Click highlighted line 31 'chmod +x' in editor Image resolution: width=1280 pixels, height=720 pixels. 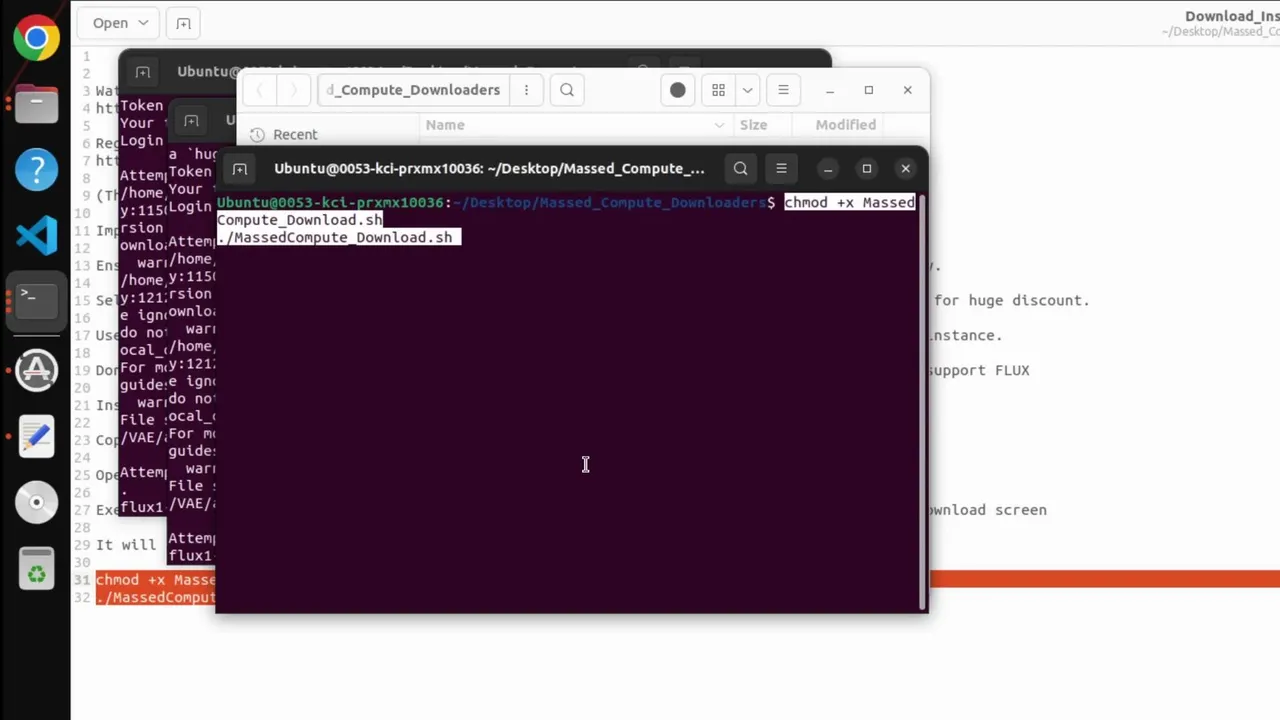155,580
